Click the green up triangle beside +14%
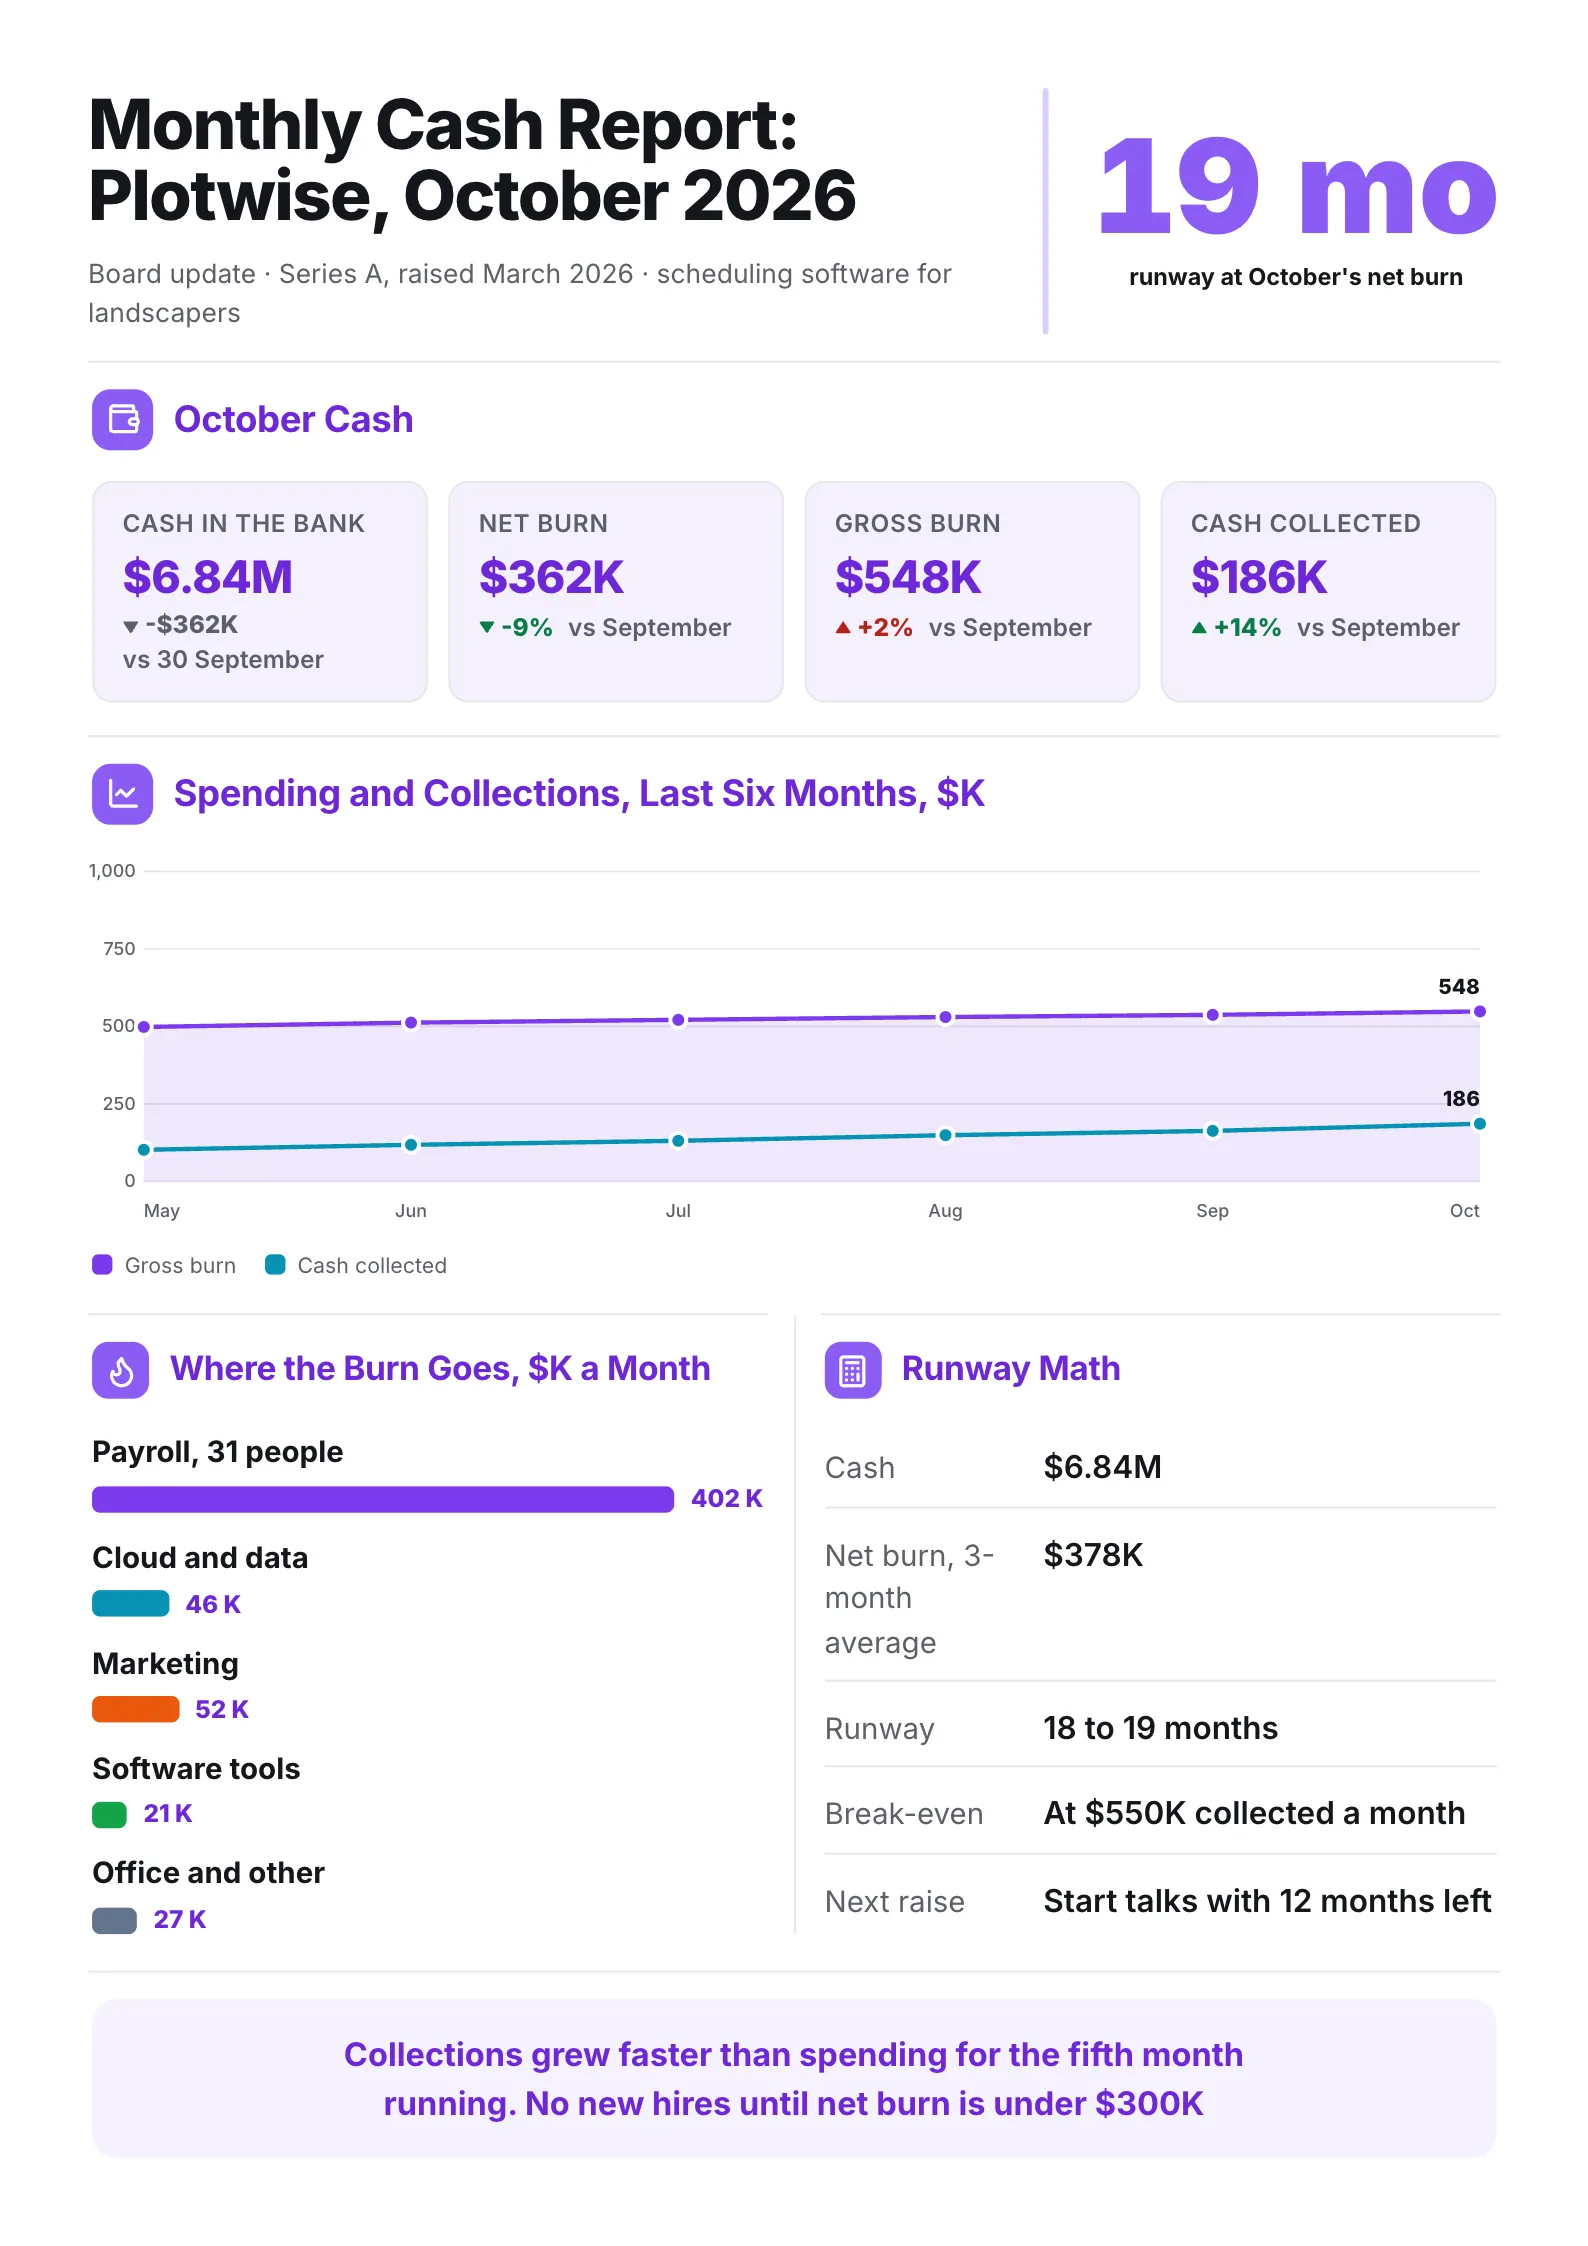Viewport: 1588px width, 2246px height. pos(1199,627)
